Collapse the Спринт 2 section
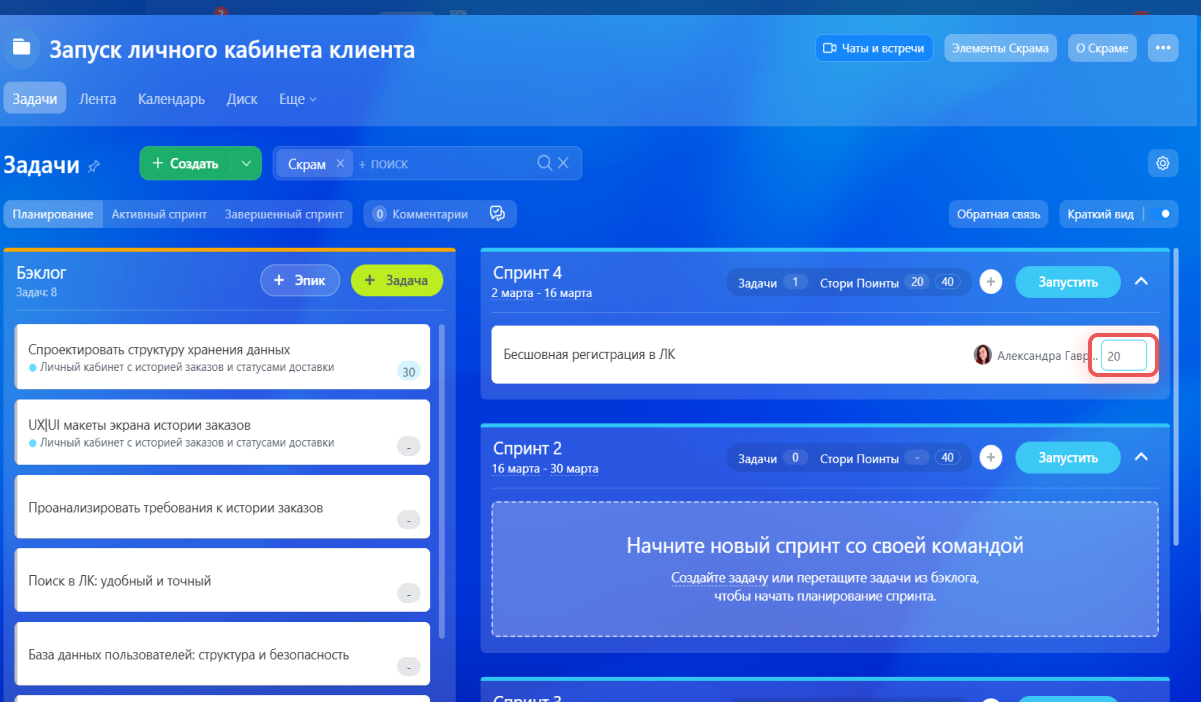Viewport: 1201px width, 702px height. 1142,457
